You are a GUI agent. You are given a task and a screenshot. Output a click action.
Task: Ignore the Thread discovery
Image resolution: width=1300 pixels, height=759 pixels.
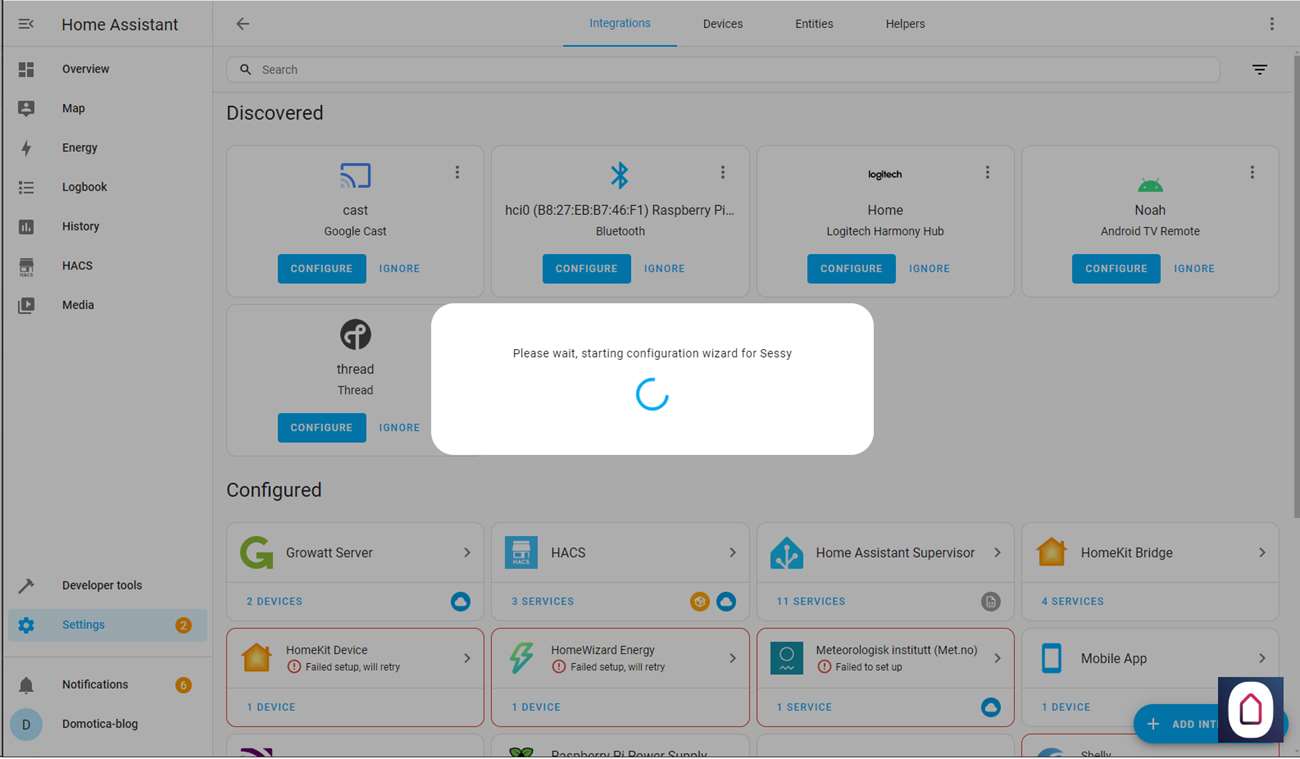pos(399,428)
